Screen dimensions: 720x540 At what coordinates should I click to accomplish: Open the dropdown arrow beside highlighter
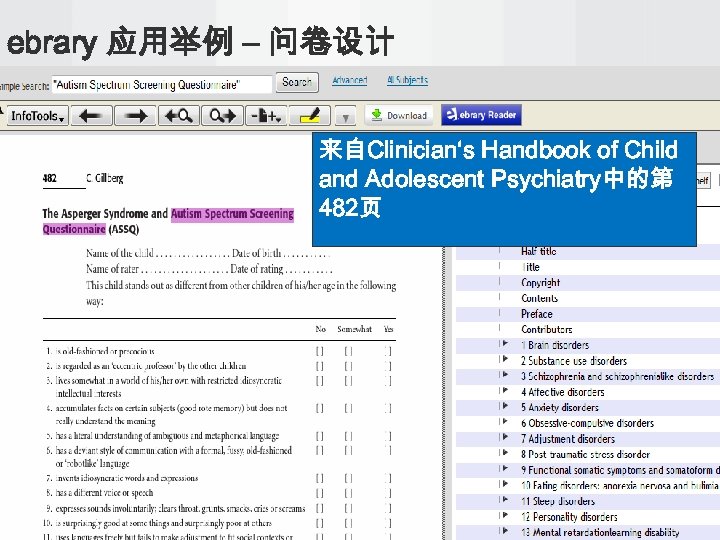(345, 117)
